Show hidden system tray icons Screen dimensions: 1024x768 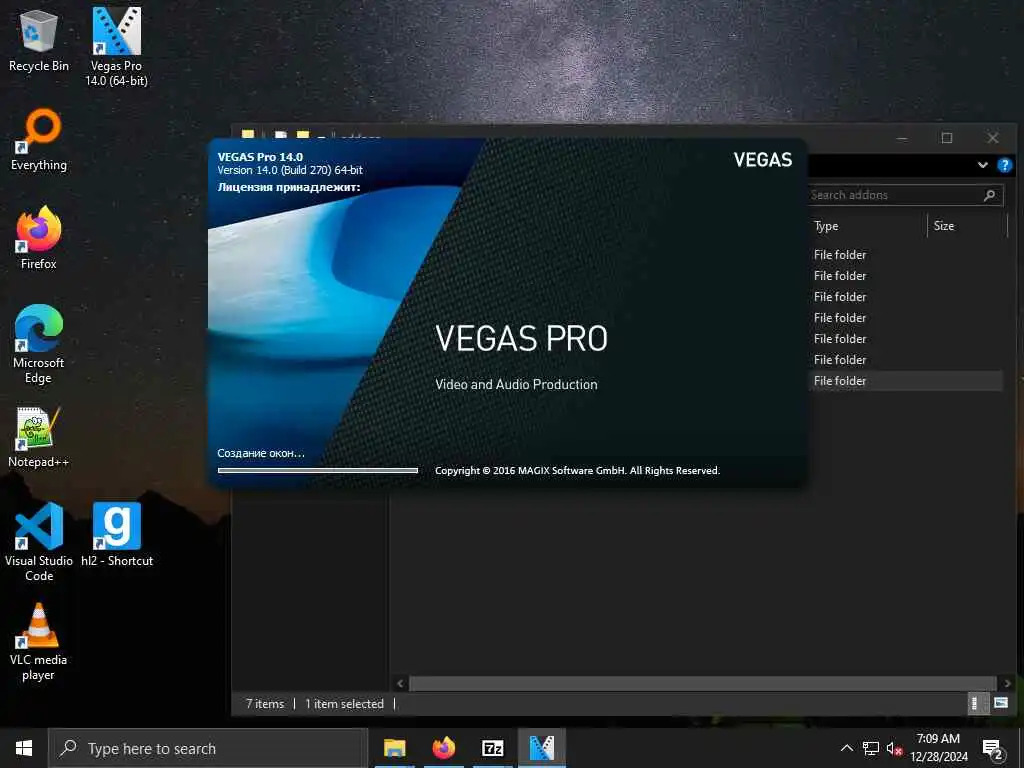pos(846,748)
